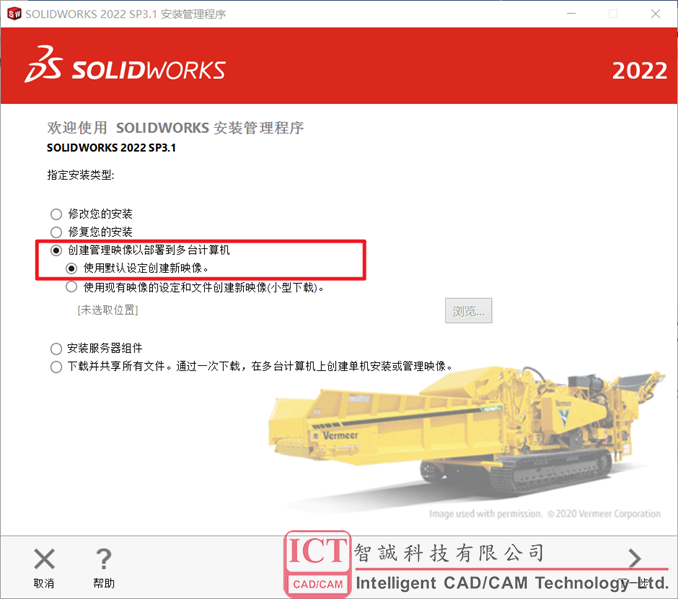Choose 创建管理映像以部署到多台计算机 option
This screenshot has width=678, height=599.
click(x=56, y=250)
